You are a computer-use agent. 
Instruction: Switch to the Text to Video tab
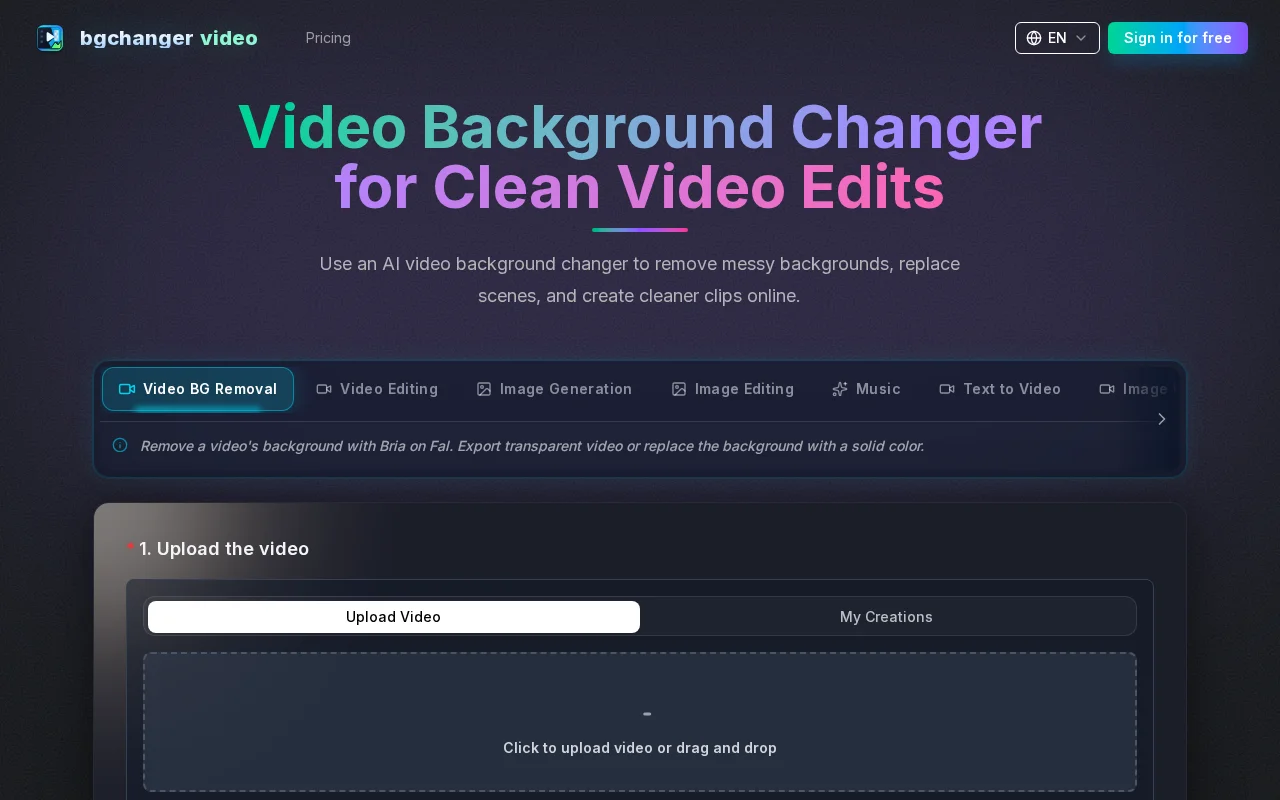pyautogui.click(x=1000, y=389)
